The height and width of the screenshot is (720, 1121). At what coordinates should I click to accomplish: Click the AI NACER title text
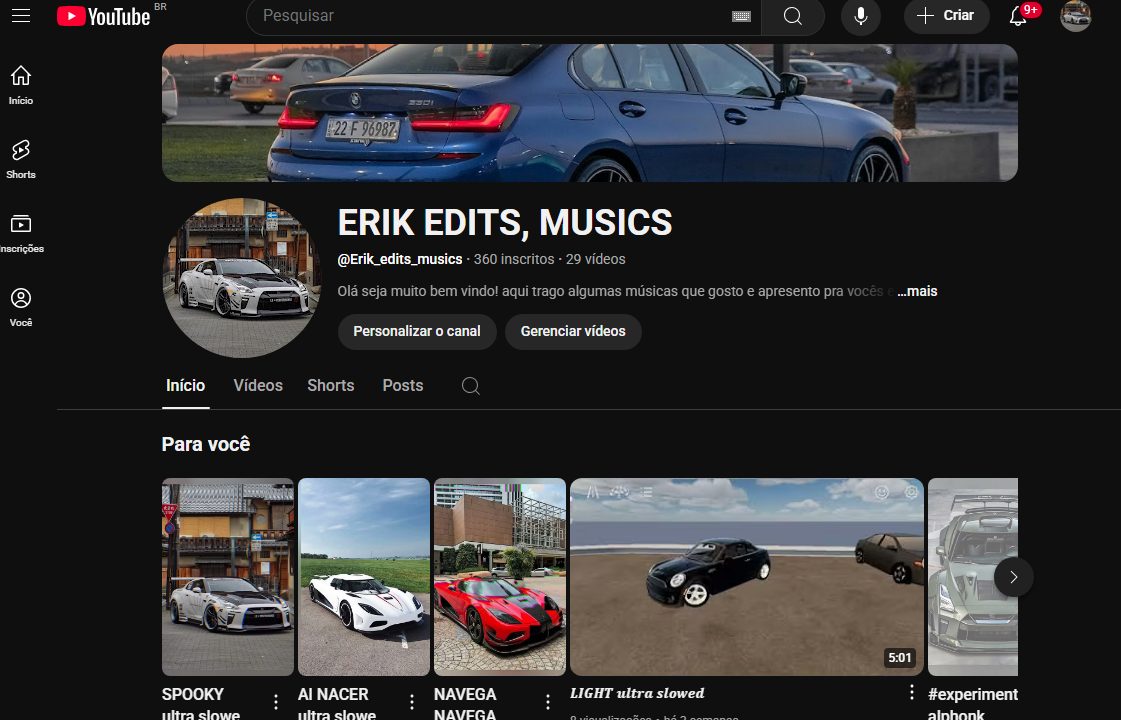coord(337,704)
